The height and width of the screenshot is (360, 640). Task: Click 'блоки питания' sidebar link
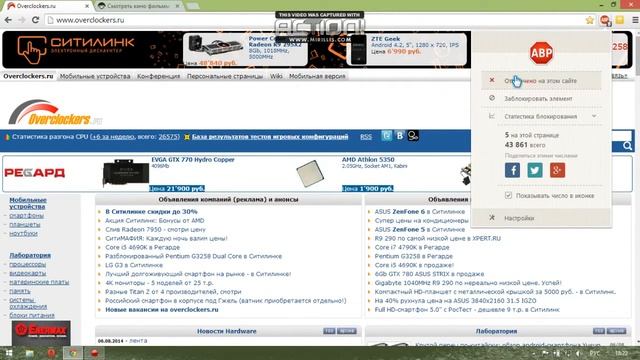point(32,315)
